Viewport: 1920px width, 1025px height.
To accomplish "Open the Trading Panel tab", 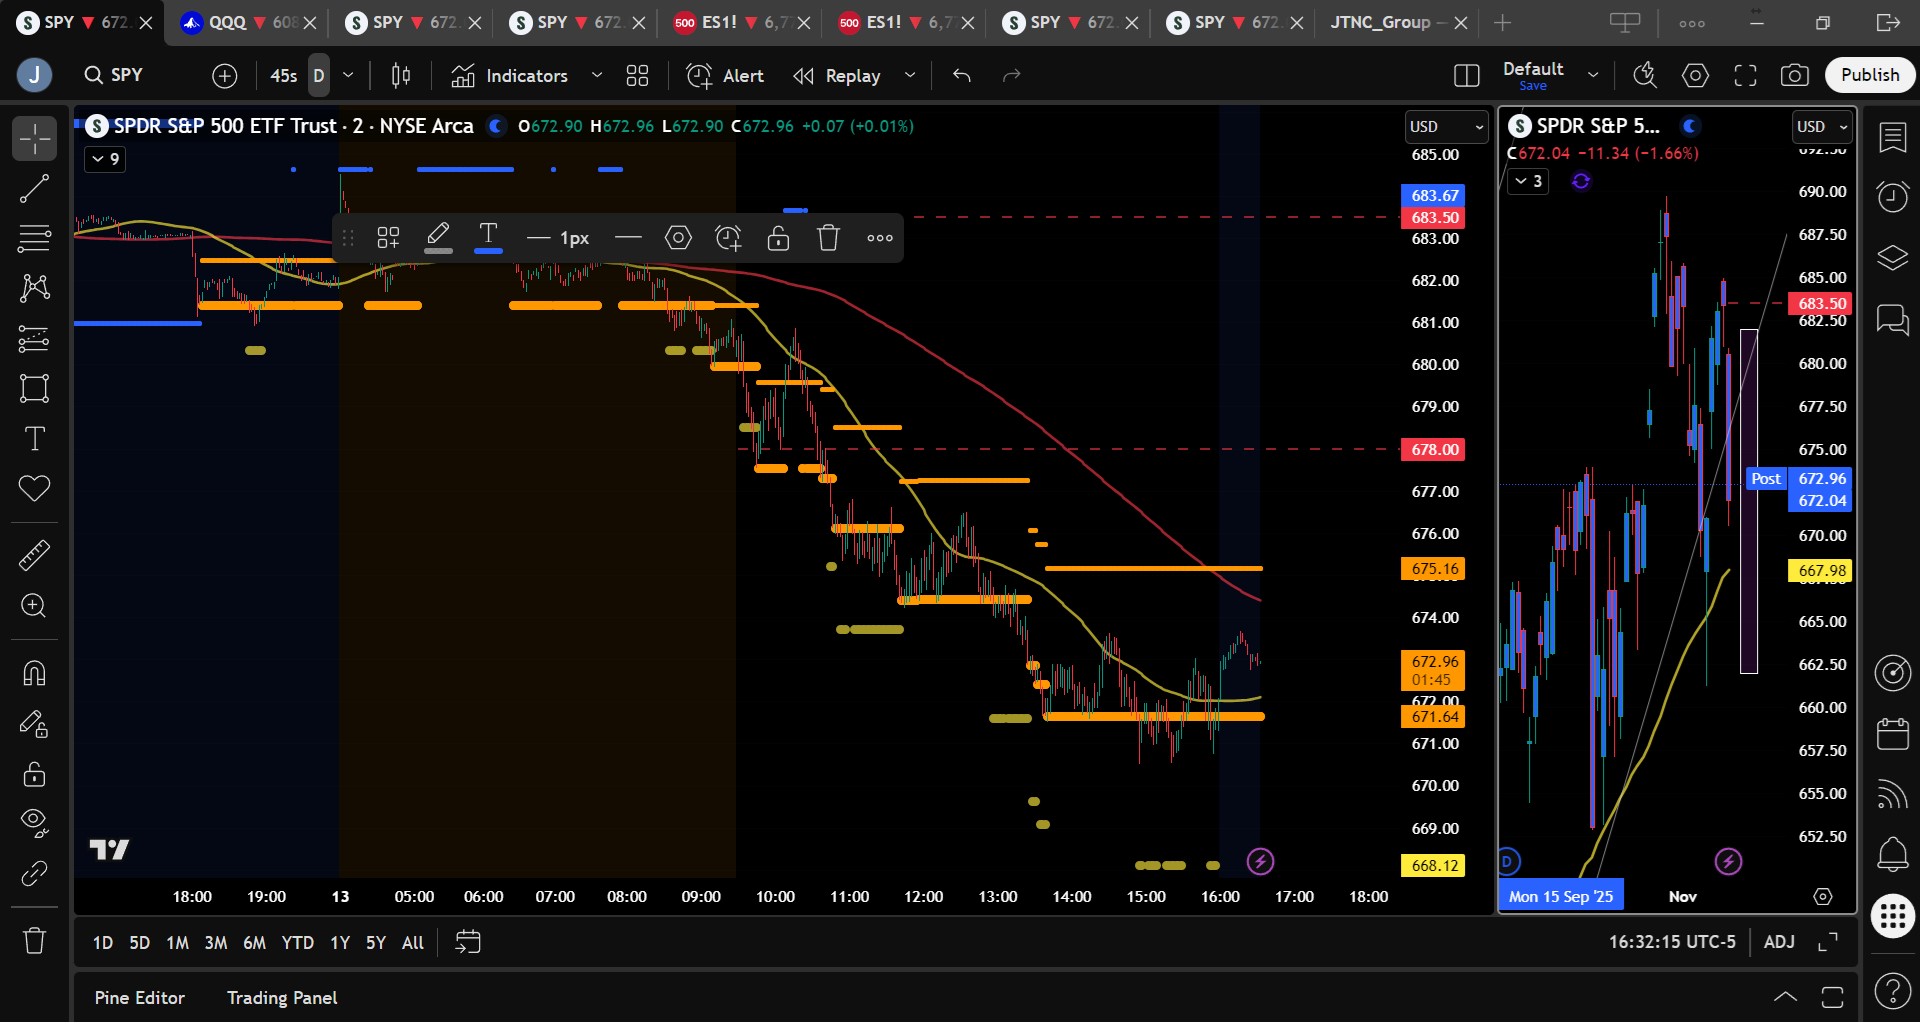I will click(282, 998).
